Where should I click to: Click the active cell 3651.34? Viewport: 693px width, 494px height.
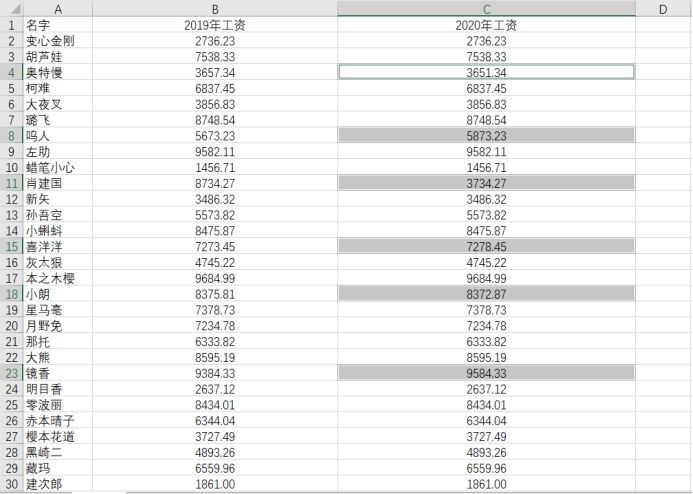coord(486,72)
